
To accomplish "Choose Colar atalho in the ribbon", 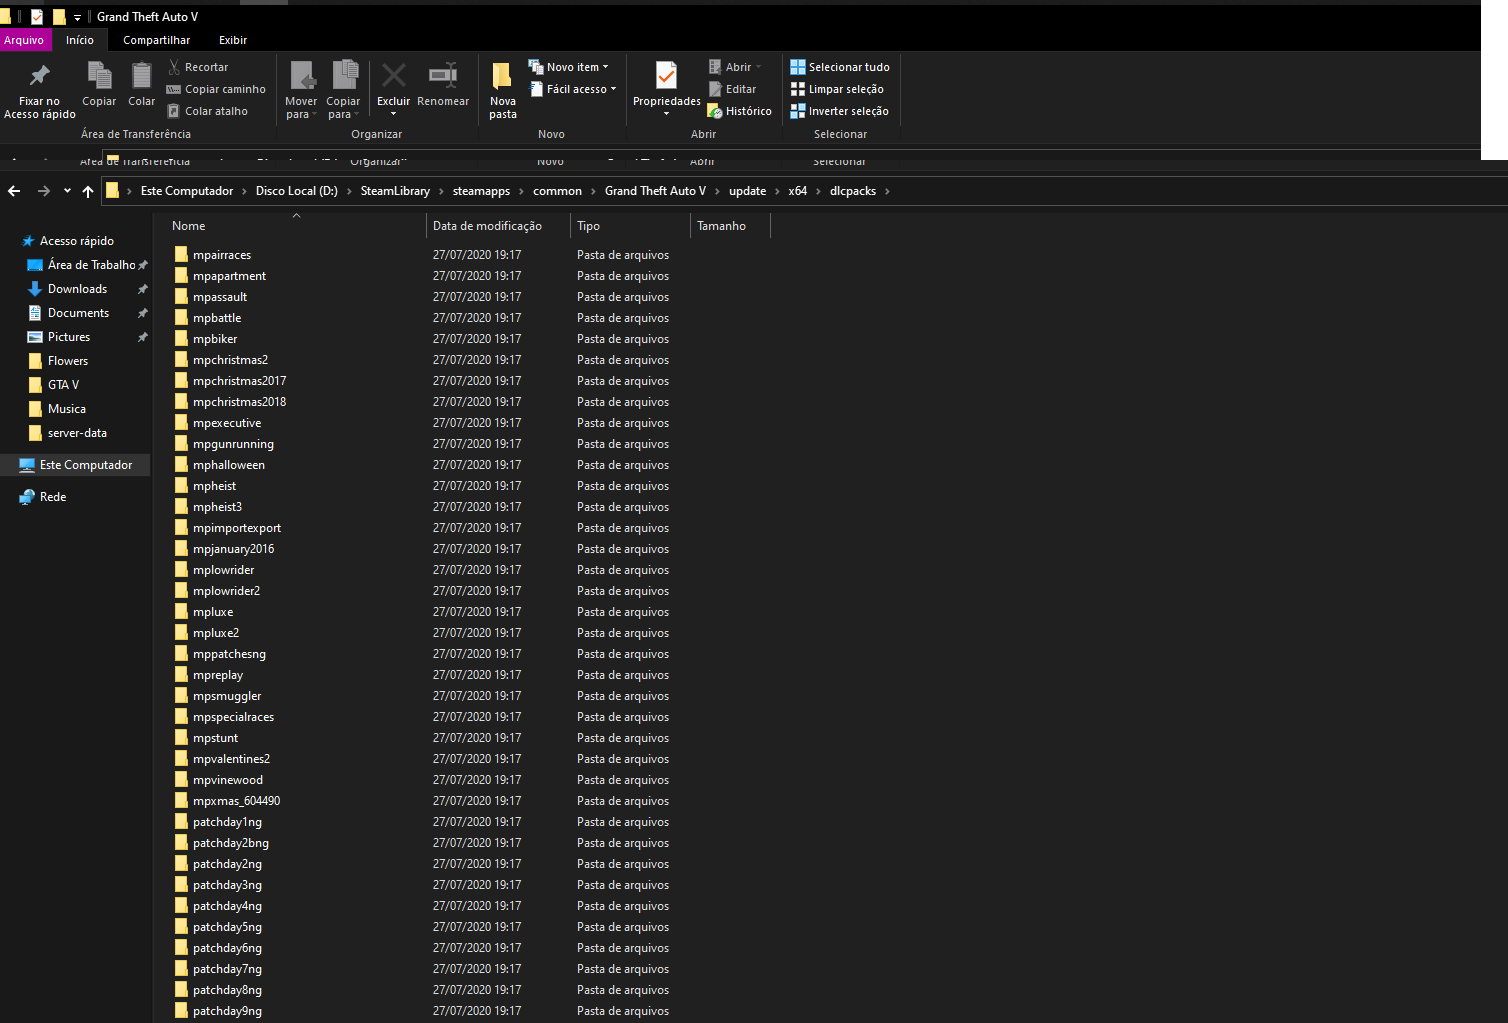I will [207, 111].
